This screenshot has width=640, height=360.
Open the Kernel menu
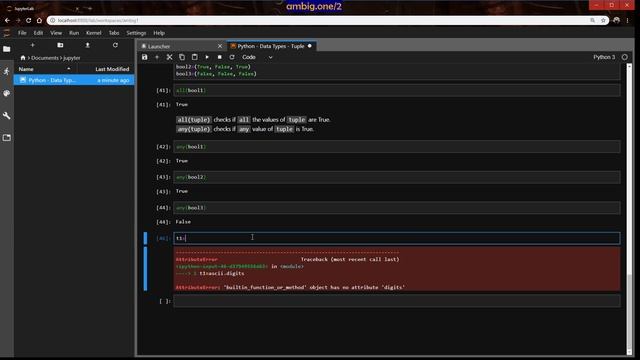[93, 33]
